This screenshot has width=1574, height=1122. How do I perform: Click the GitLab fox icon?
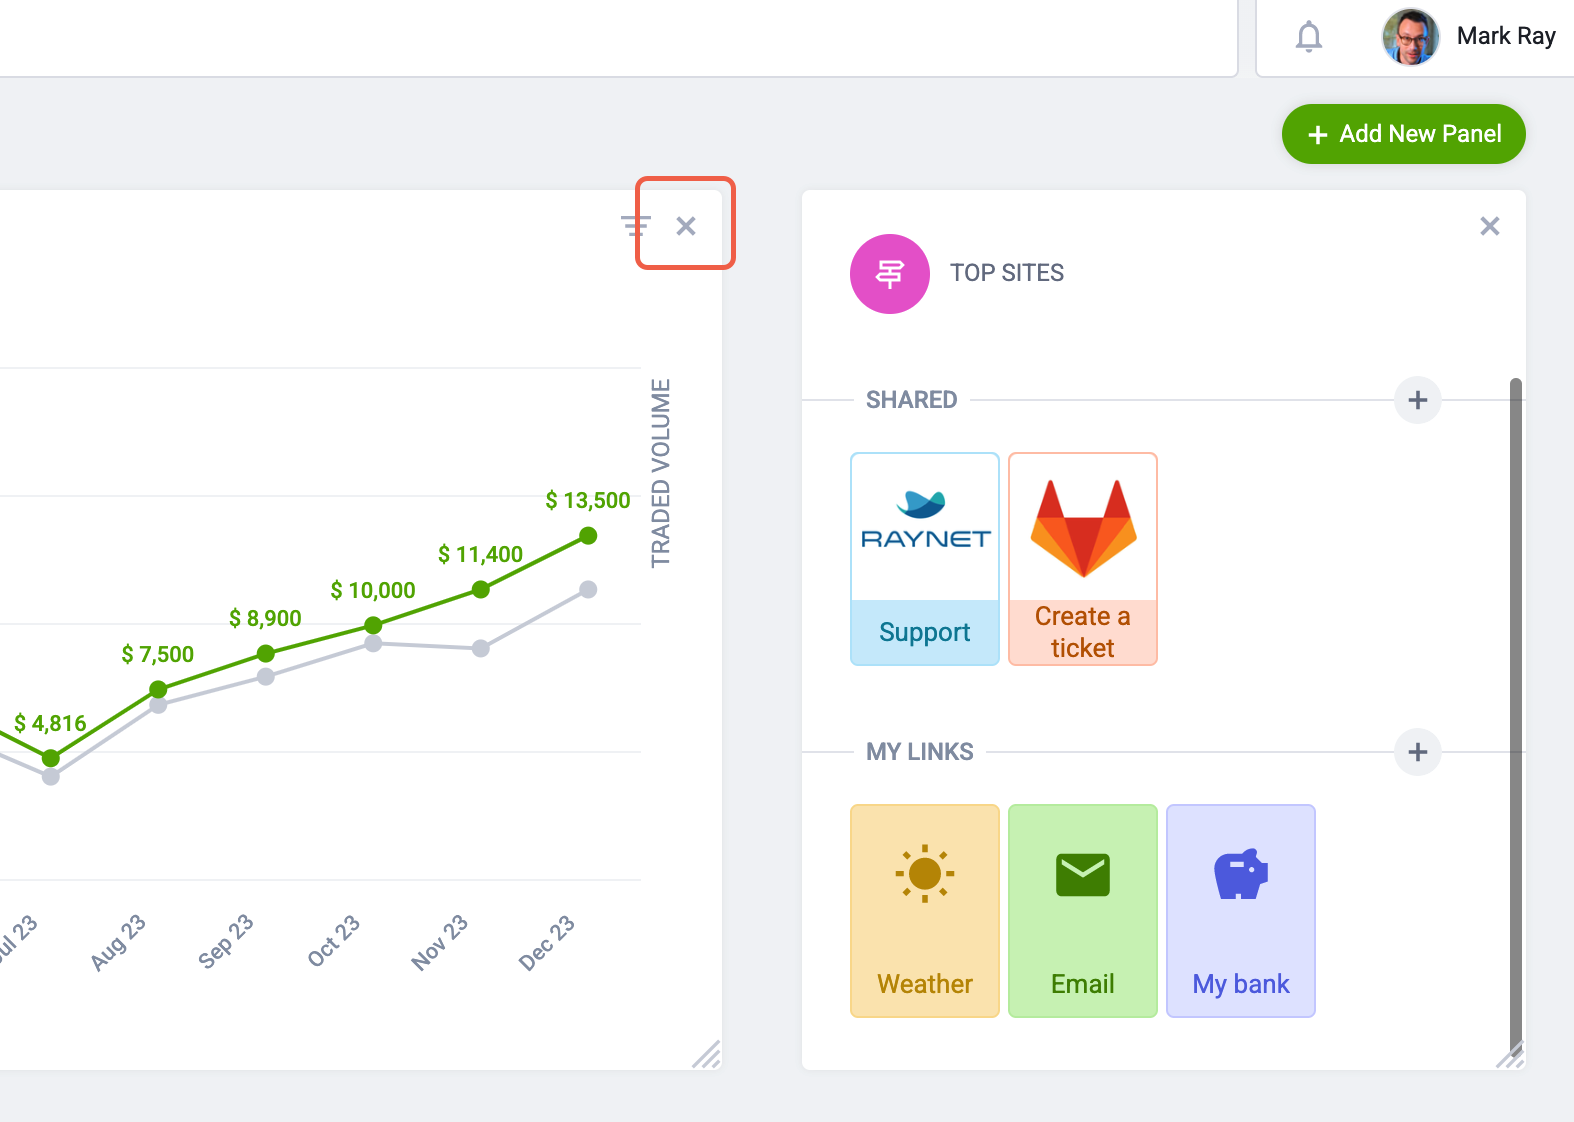click(x=1082, y=527)
